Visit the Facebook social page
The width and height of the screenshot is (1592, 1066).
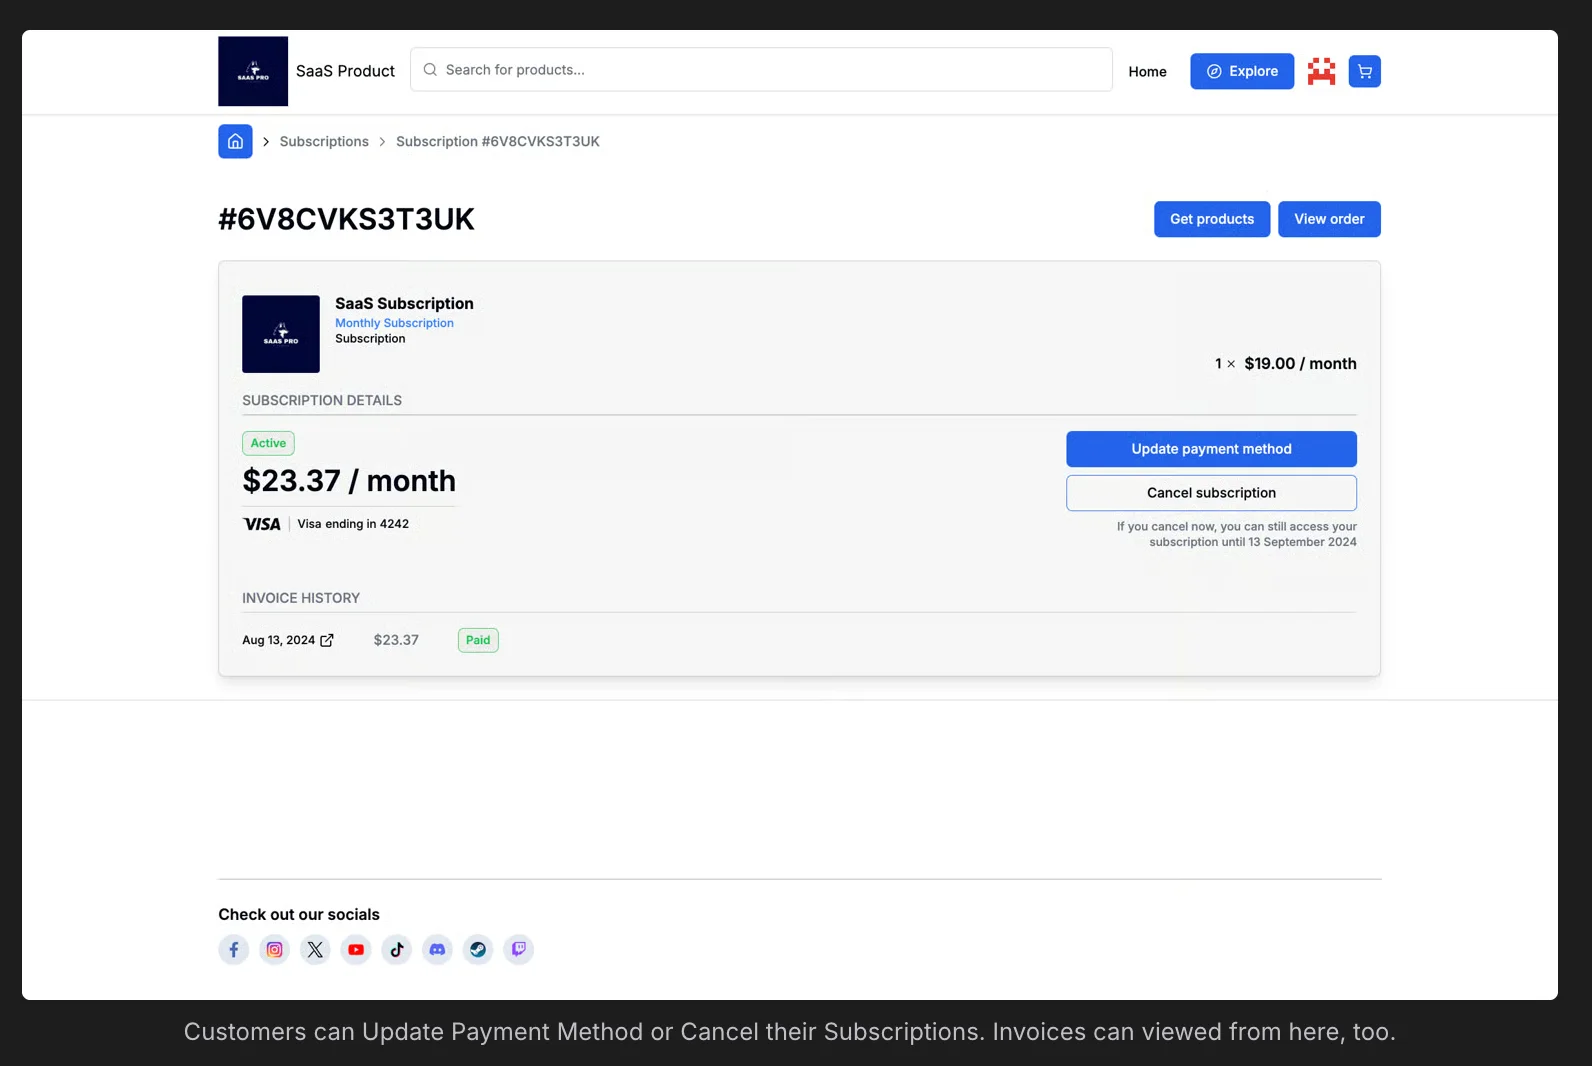(234, 949)
